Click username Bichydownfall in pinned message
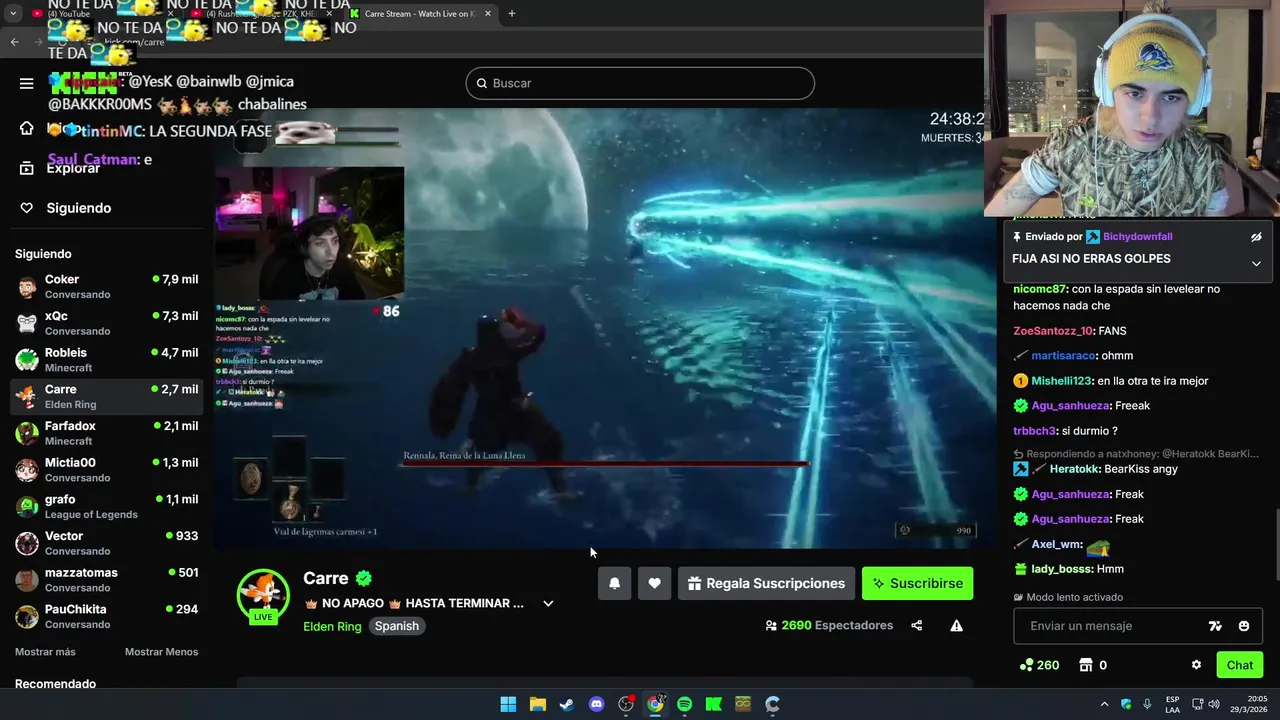Viewport: 1280px width, 720px height. 1137,237
